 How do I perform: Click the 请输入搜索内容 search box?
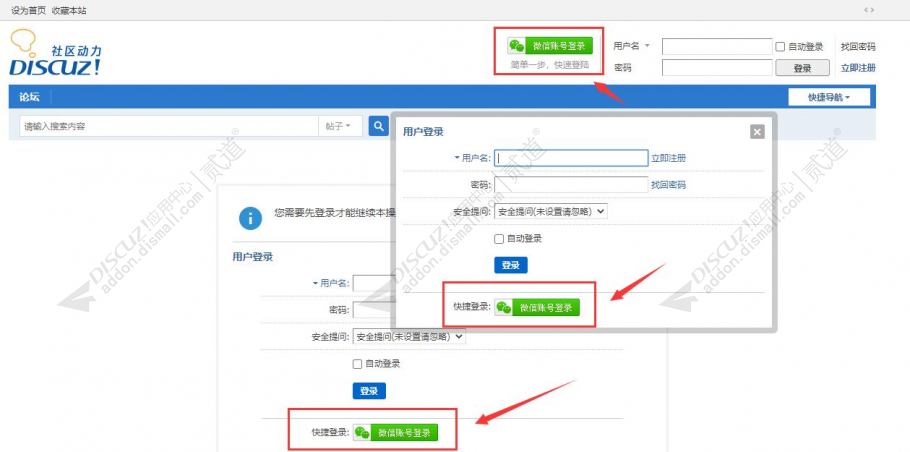(x=169, y=126)
